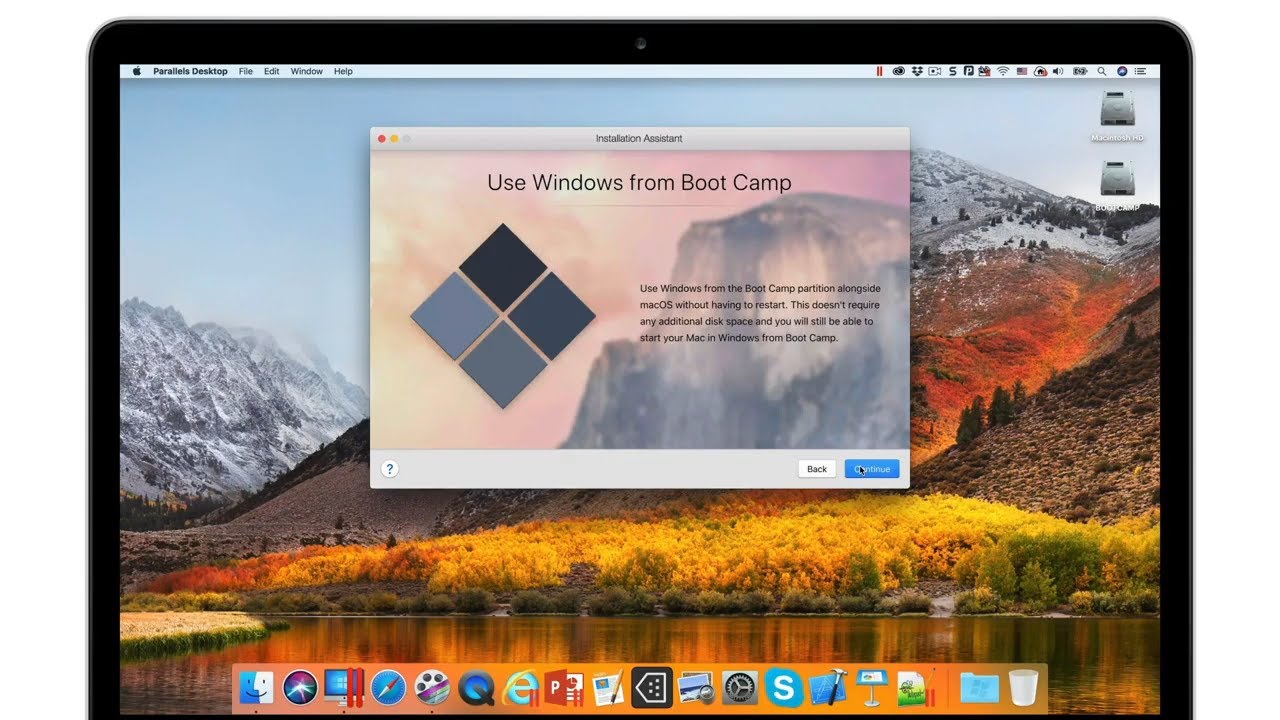Click the 'Use Windows from Boot Camp' heading
The image size is (1280, 720).
click(639, 183)
